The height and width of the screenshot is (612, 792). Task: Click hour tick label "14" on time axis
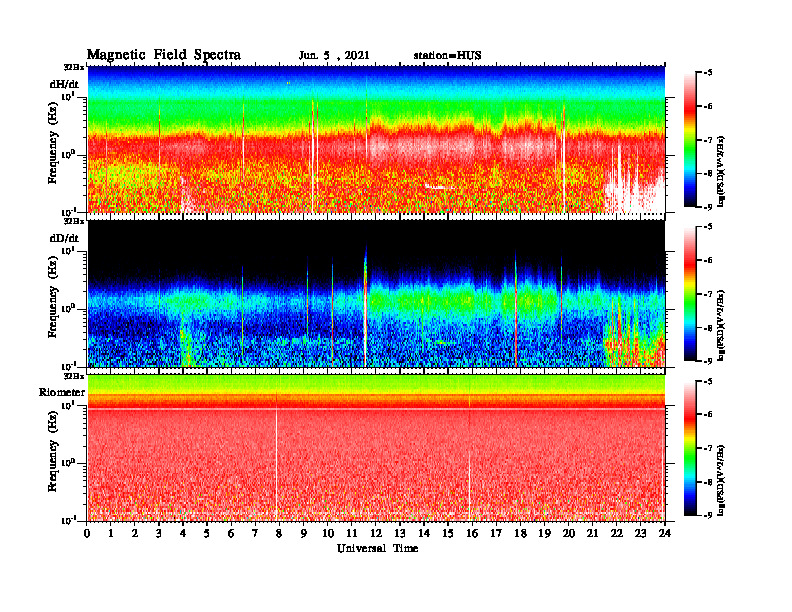[x=424, y=534]
